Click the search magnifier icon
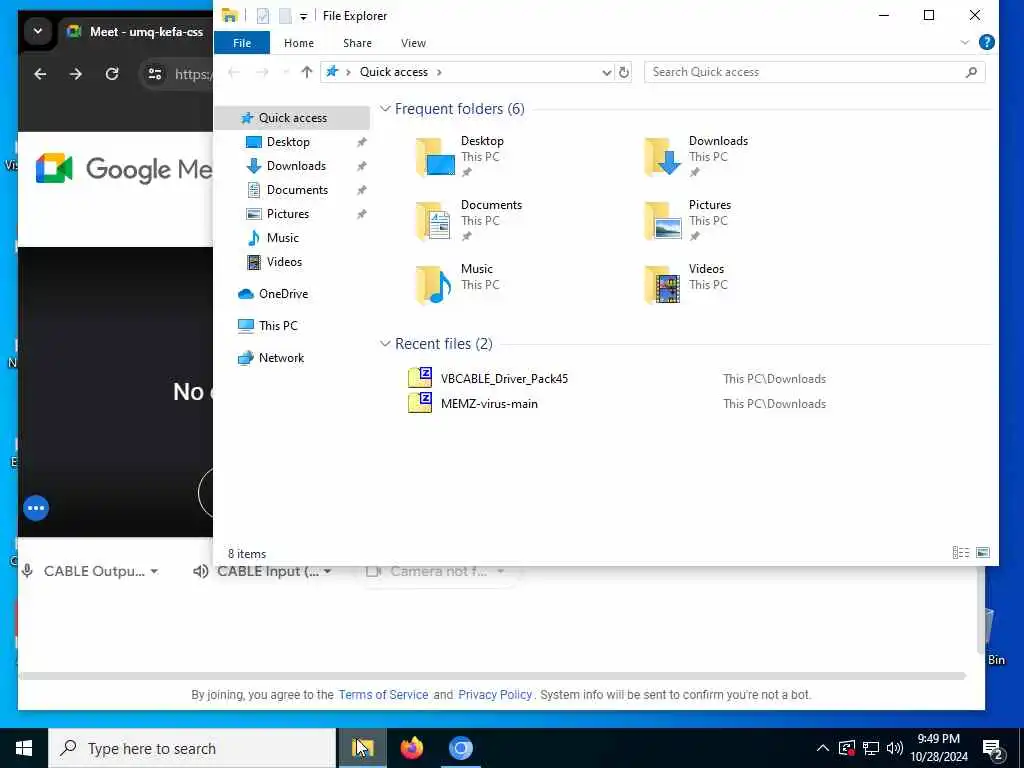 971,72
